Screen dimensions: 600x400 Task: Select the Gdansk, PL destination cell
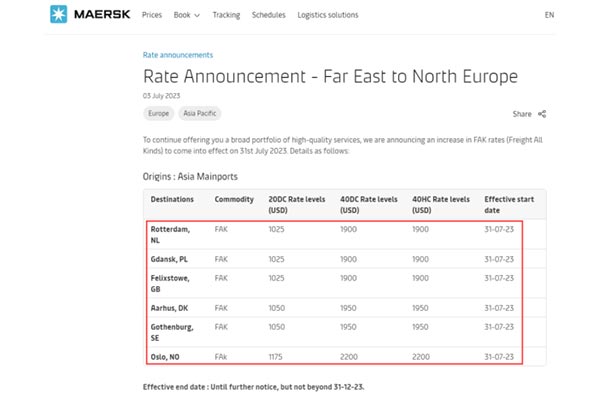click(169, 259)
